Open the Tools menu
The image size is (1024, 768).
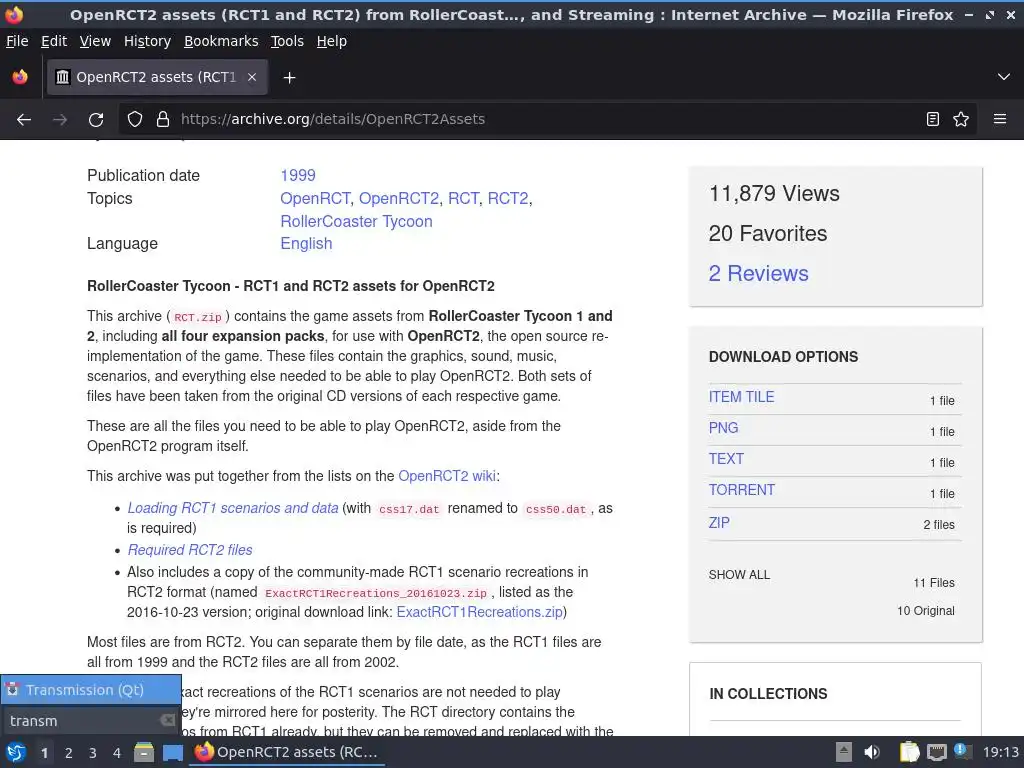[287, 41]
